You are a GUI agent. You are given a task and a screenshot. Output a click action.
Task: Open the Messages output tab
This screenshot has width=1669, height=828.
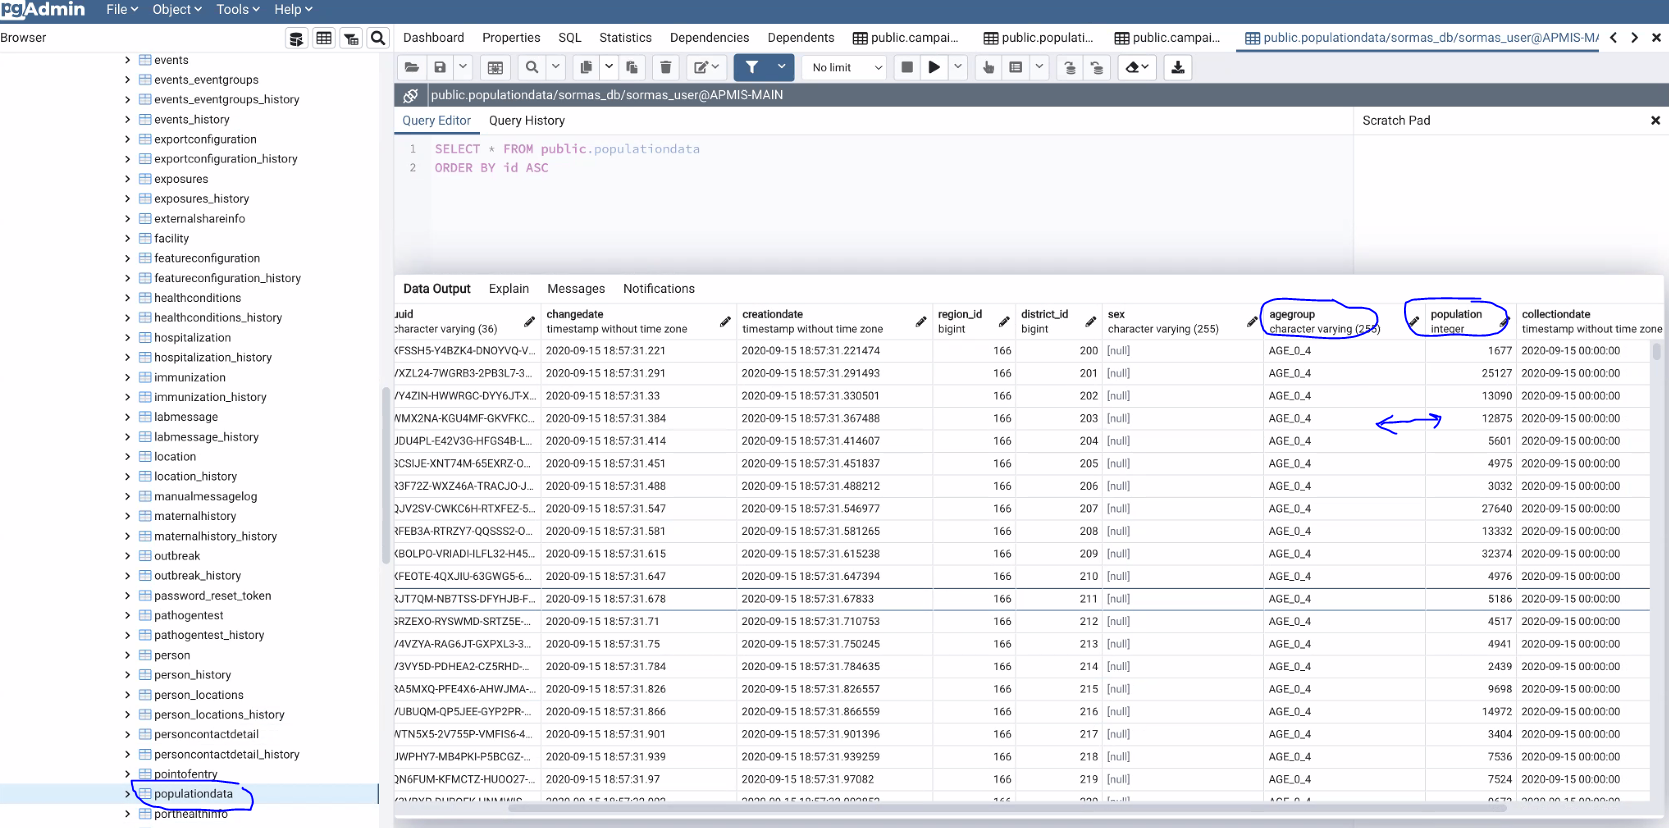[x=576, y=289]
